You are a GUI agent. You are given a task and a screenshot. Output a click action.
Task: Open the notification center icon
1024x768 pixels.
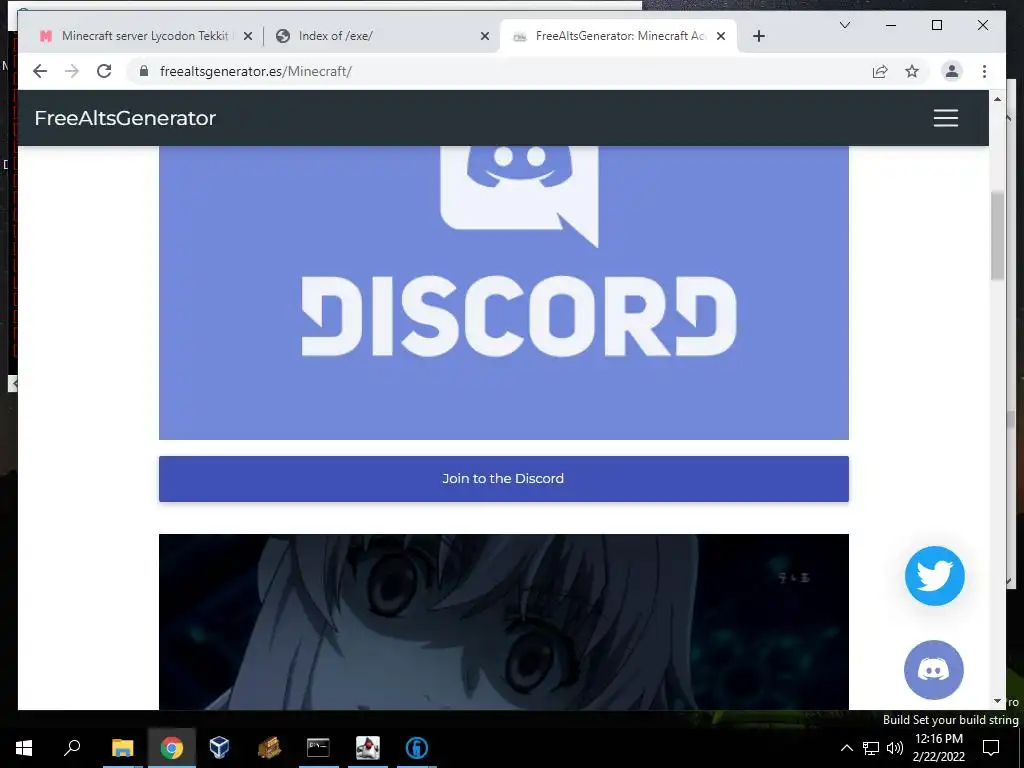coord(991,748)
